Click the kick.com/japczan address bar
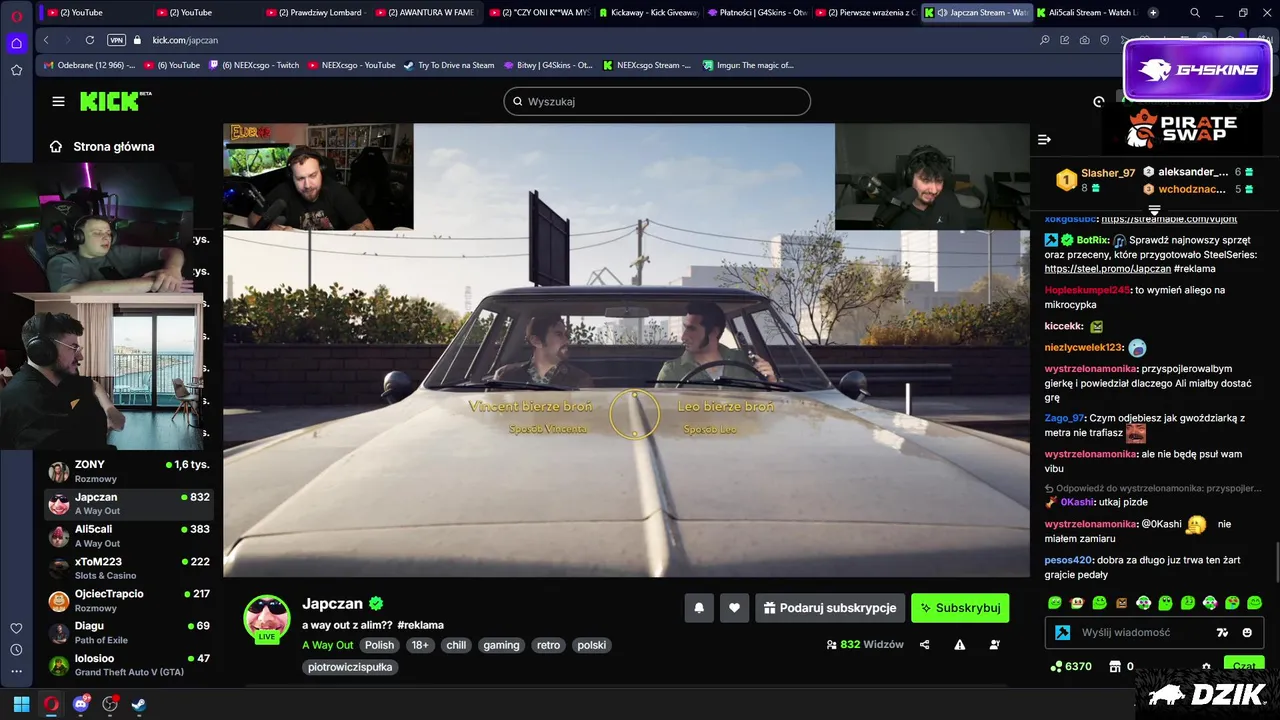Viewport: 1280px width, 720px height. click(x=185, y=40)
